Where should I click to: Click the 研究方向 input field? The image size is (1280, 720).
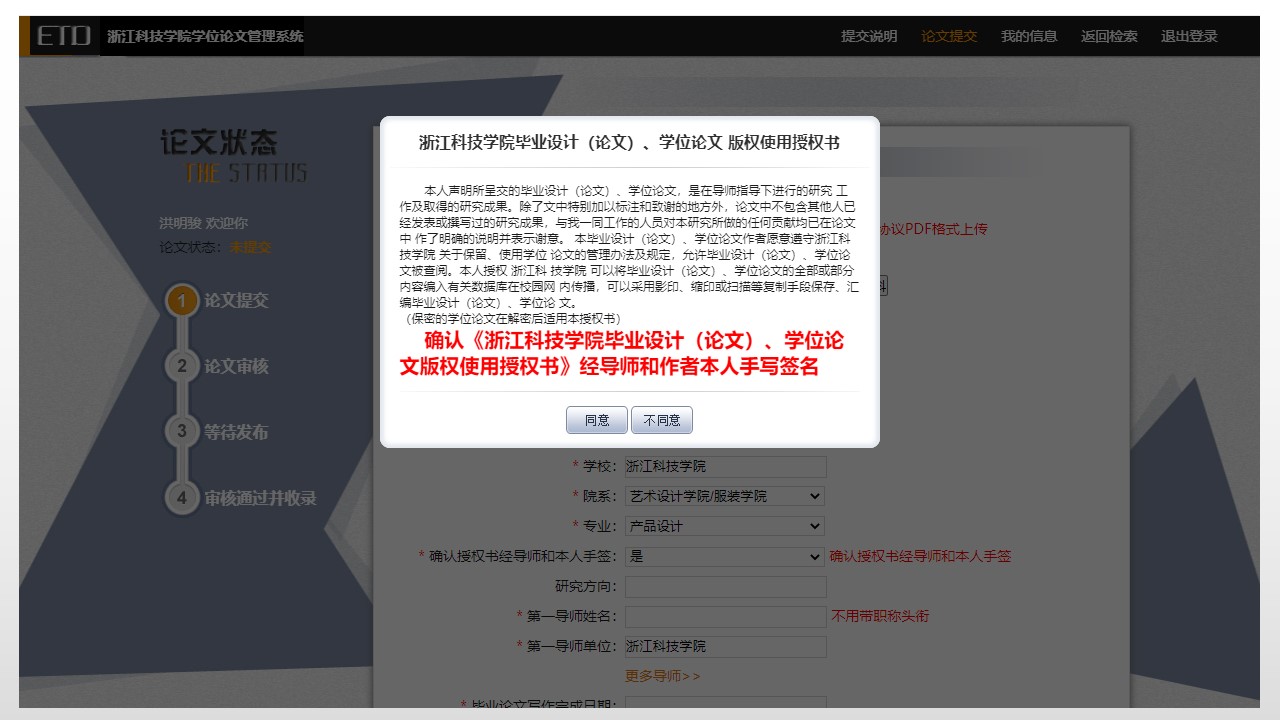(725, 586)
